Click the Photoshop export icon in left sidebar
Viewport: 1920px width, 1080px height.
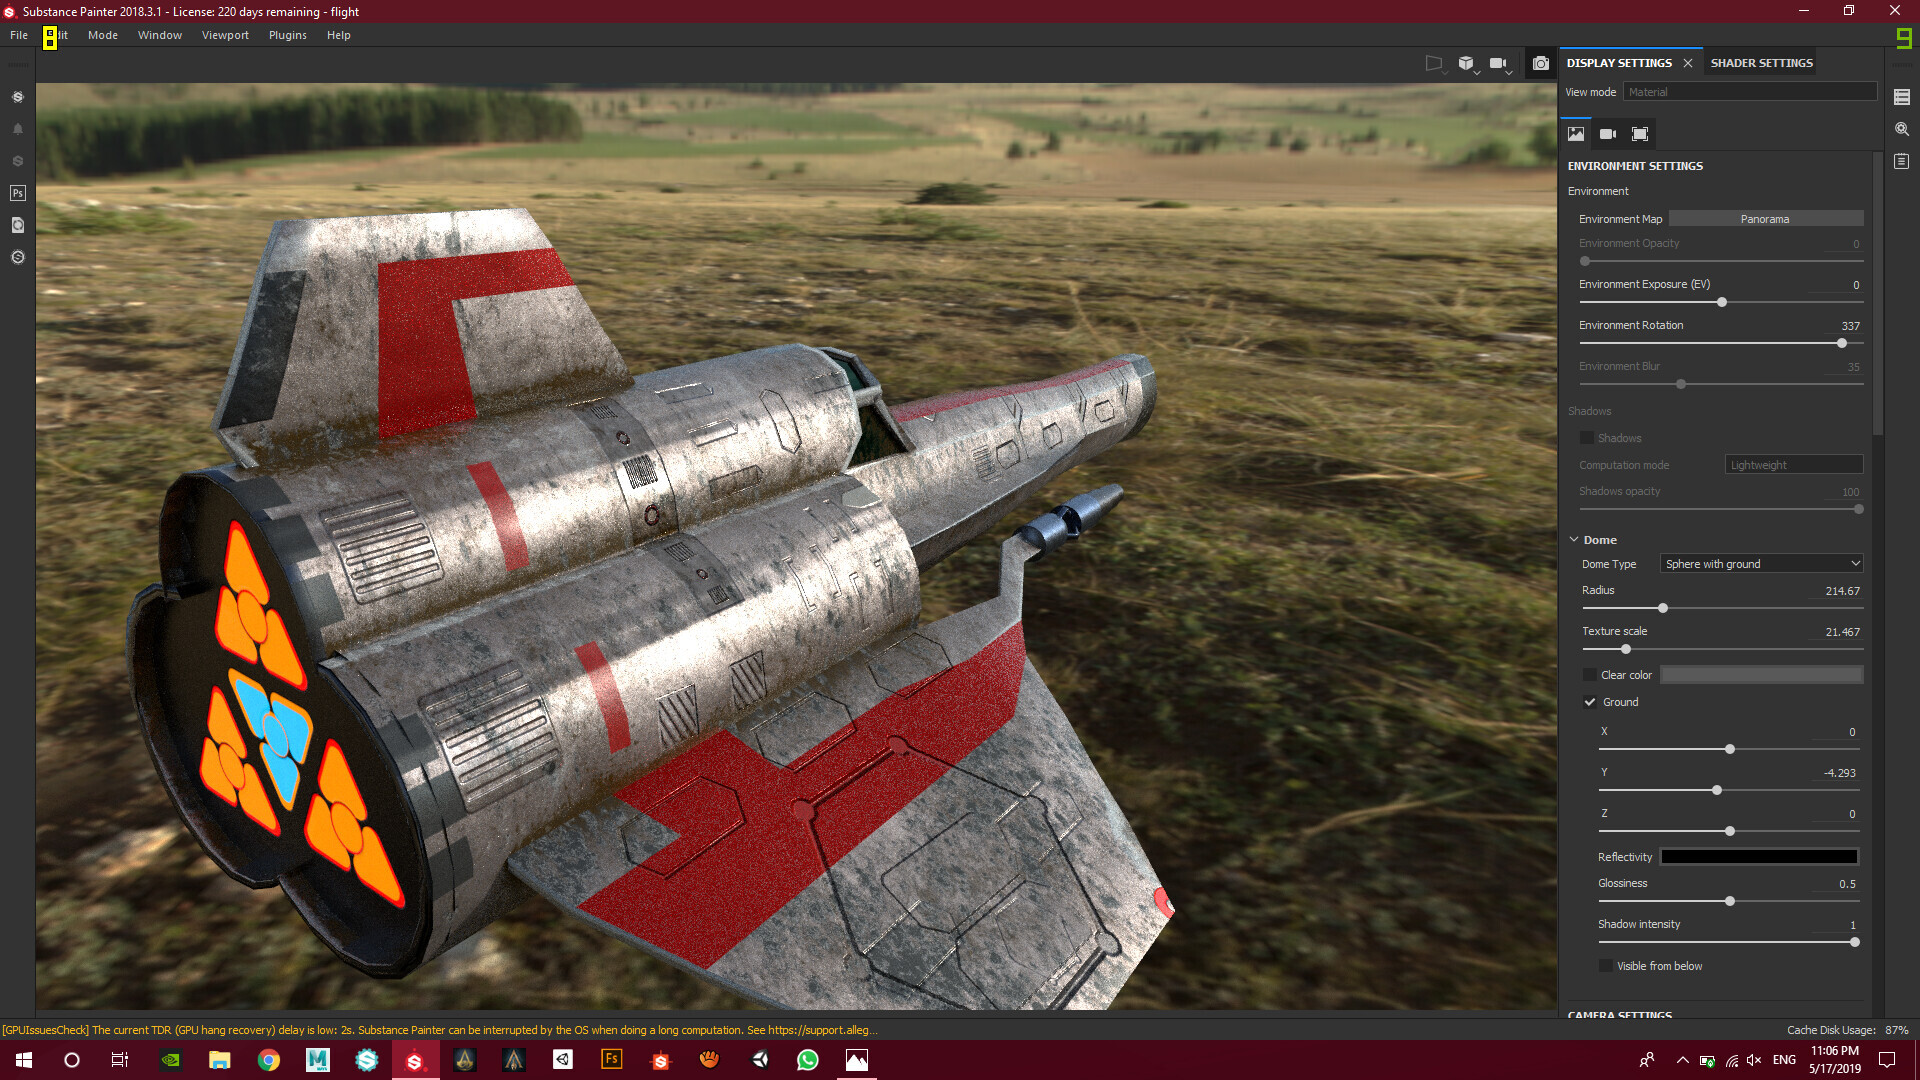(17, 193)
